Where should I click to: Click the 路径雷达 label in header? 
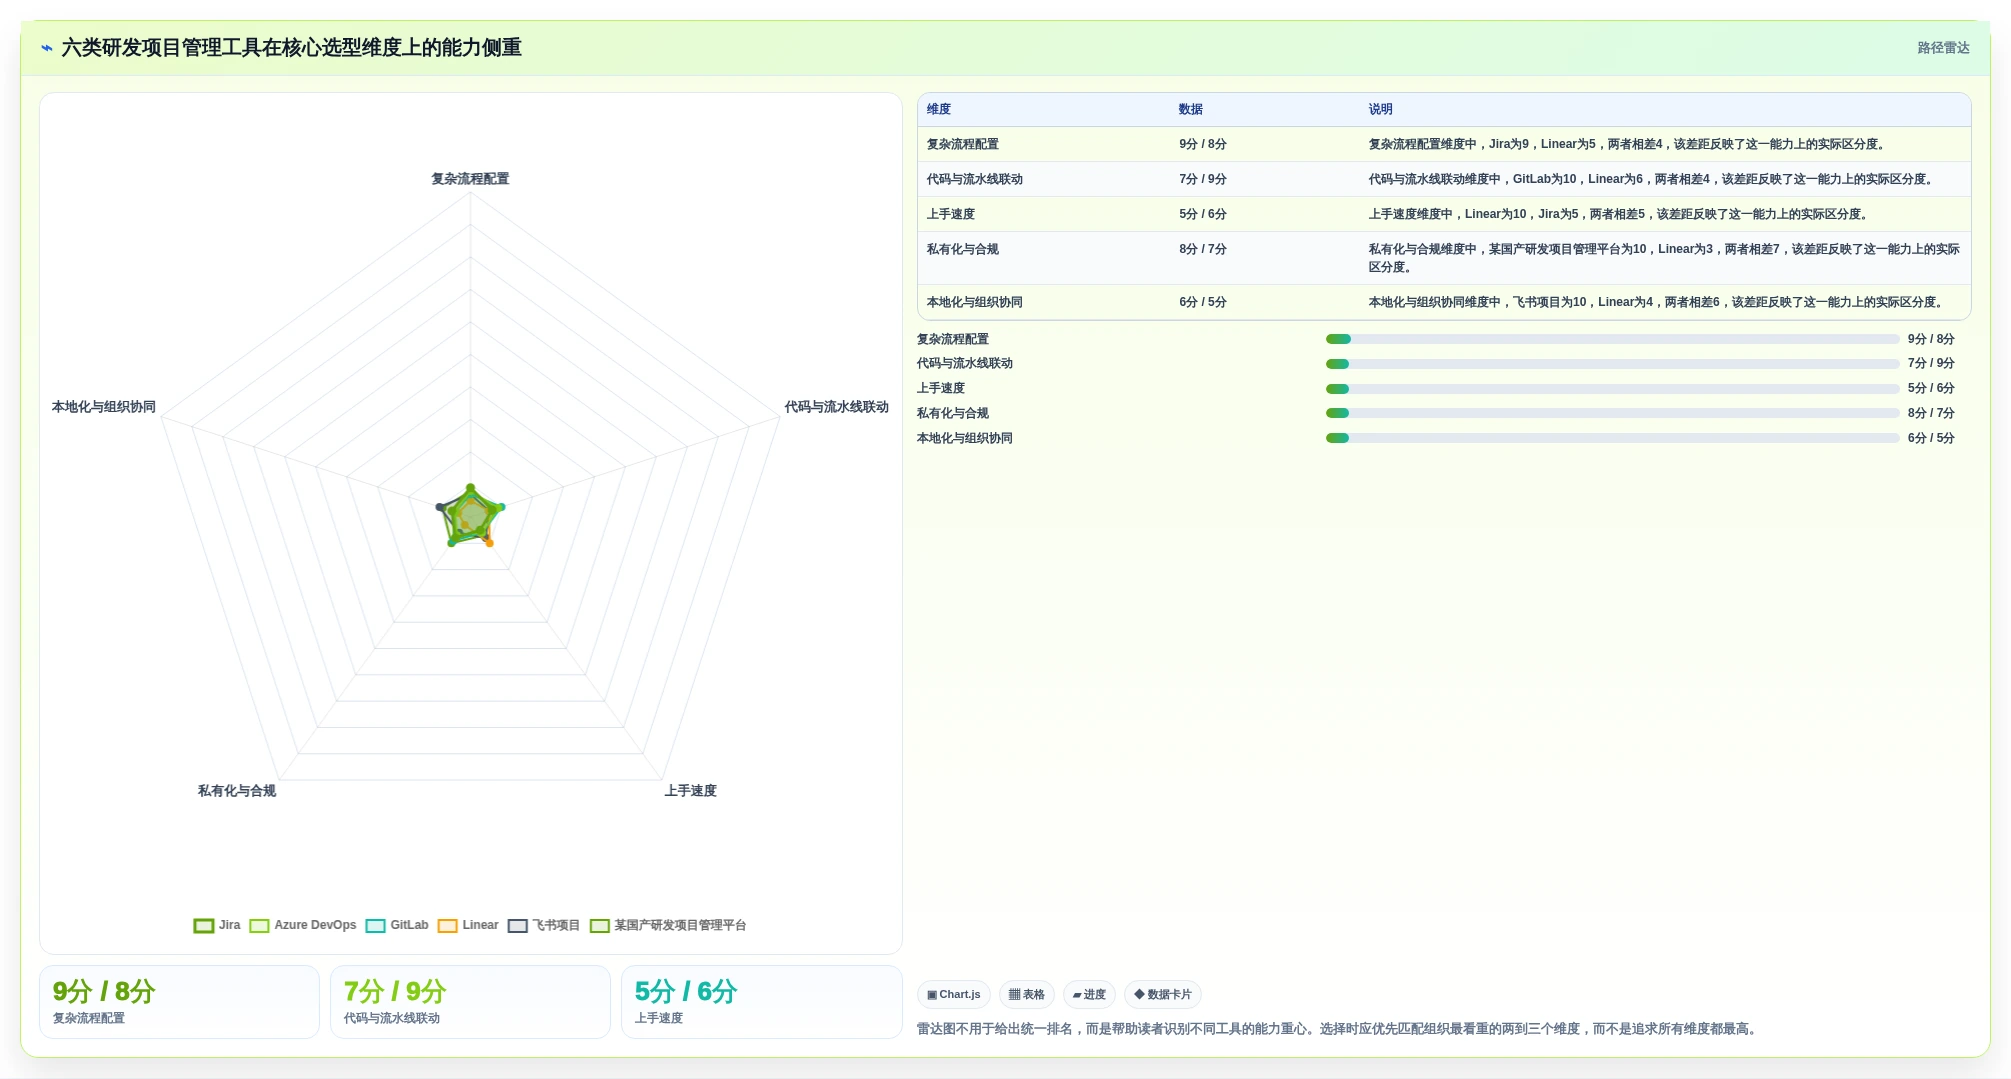[1943, 48]
